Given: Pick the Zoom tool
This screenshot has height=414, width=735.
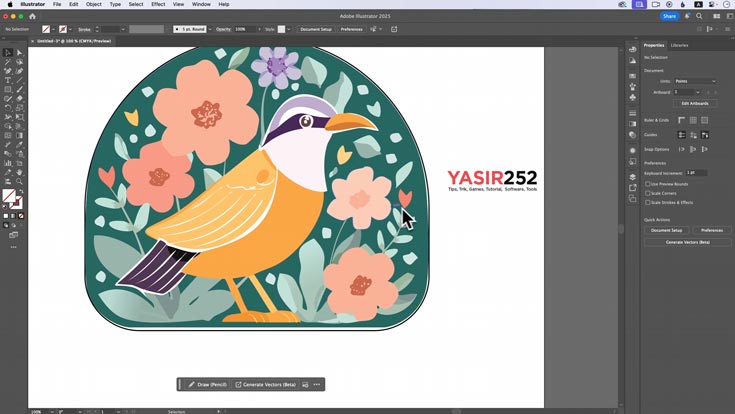Looking at the screenshot, I should (19, 181).
